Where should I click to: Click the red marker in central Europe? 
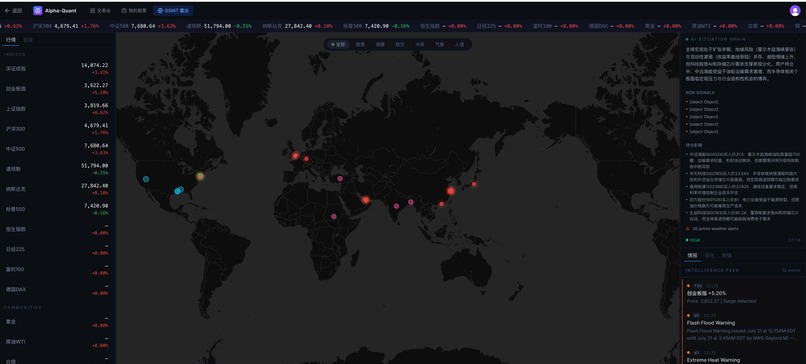click(x=306, y=159)
